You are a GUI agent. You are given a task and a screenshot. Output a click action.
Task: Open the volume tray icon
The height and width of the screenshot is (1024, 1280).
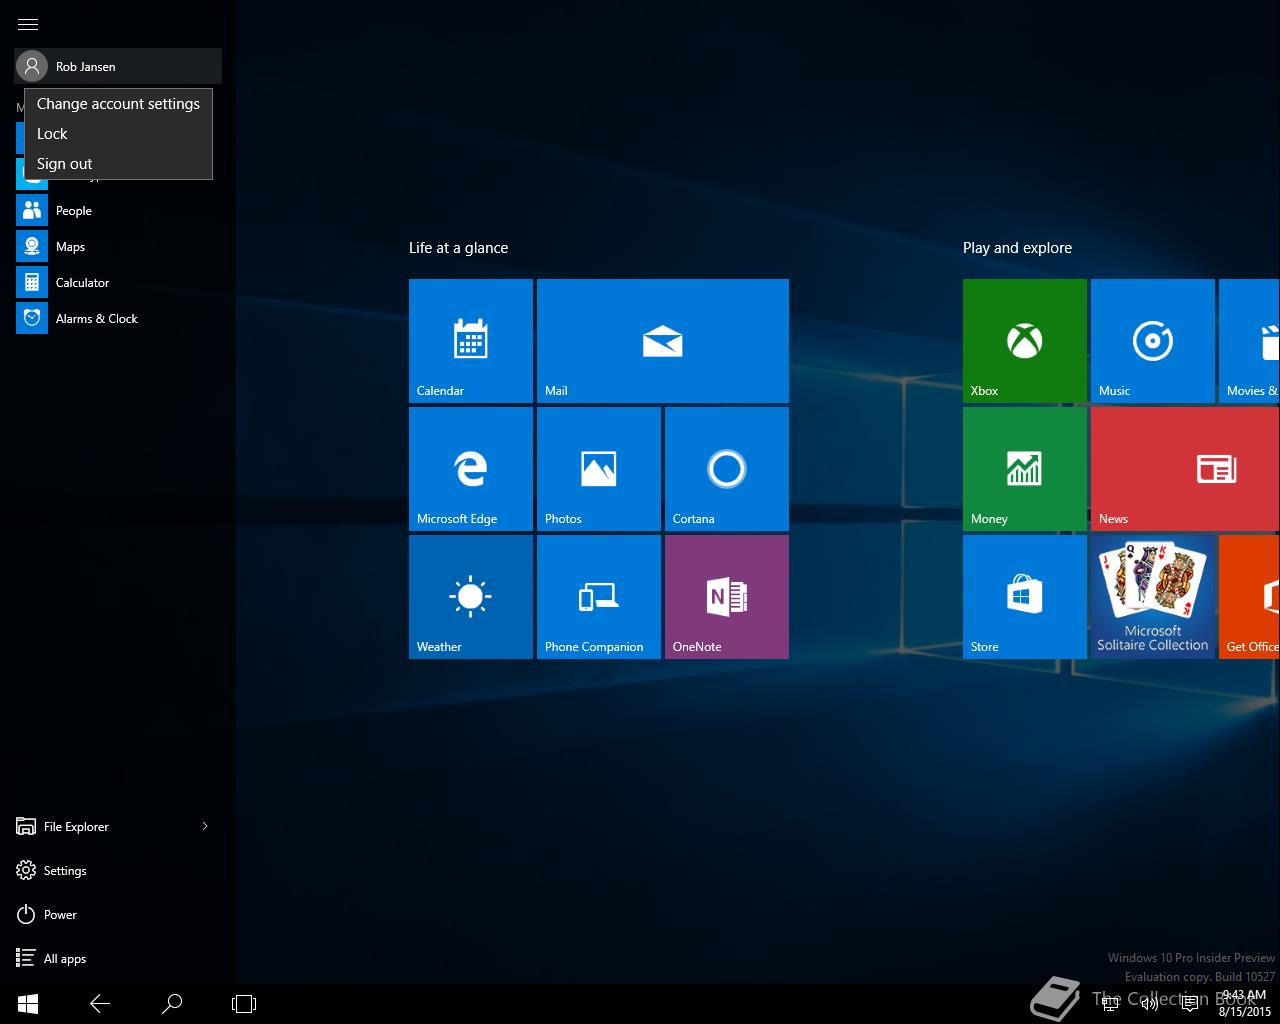1149,1004
